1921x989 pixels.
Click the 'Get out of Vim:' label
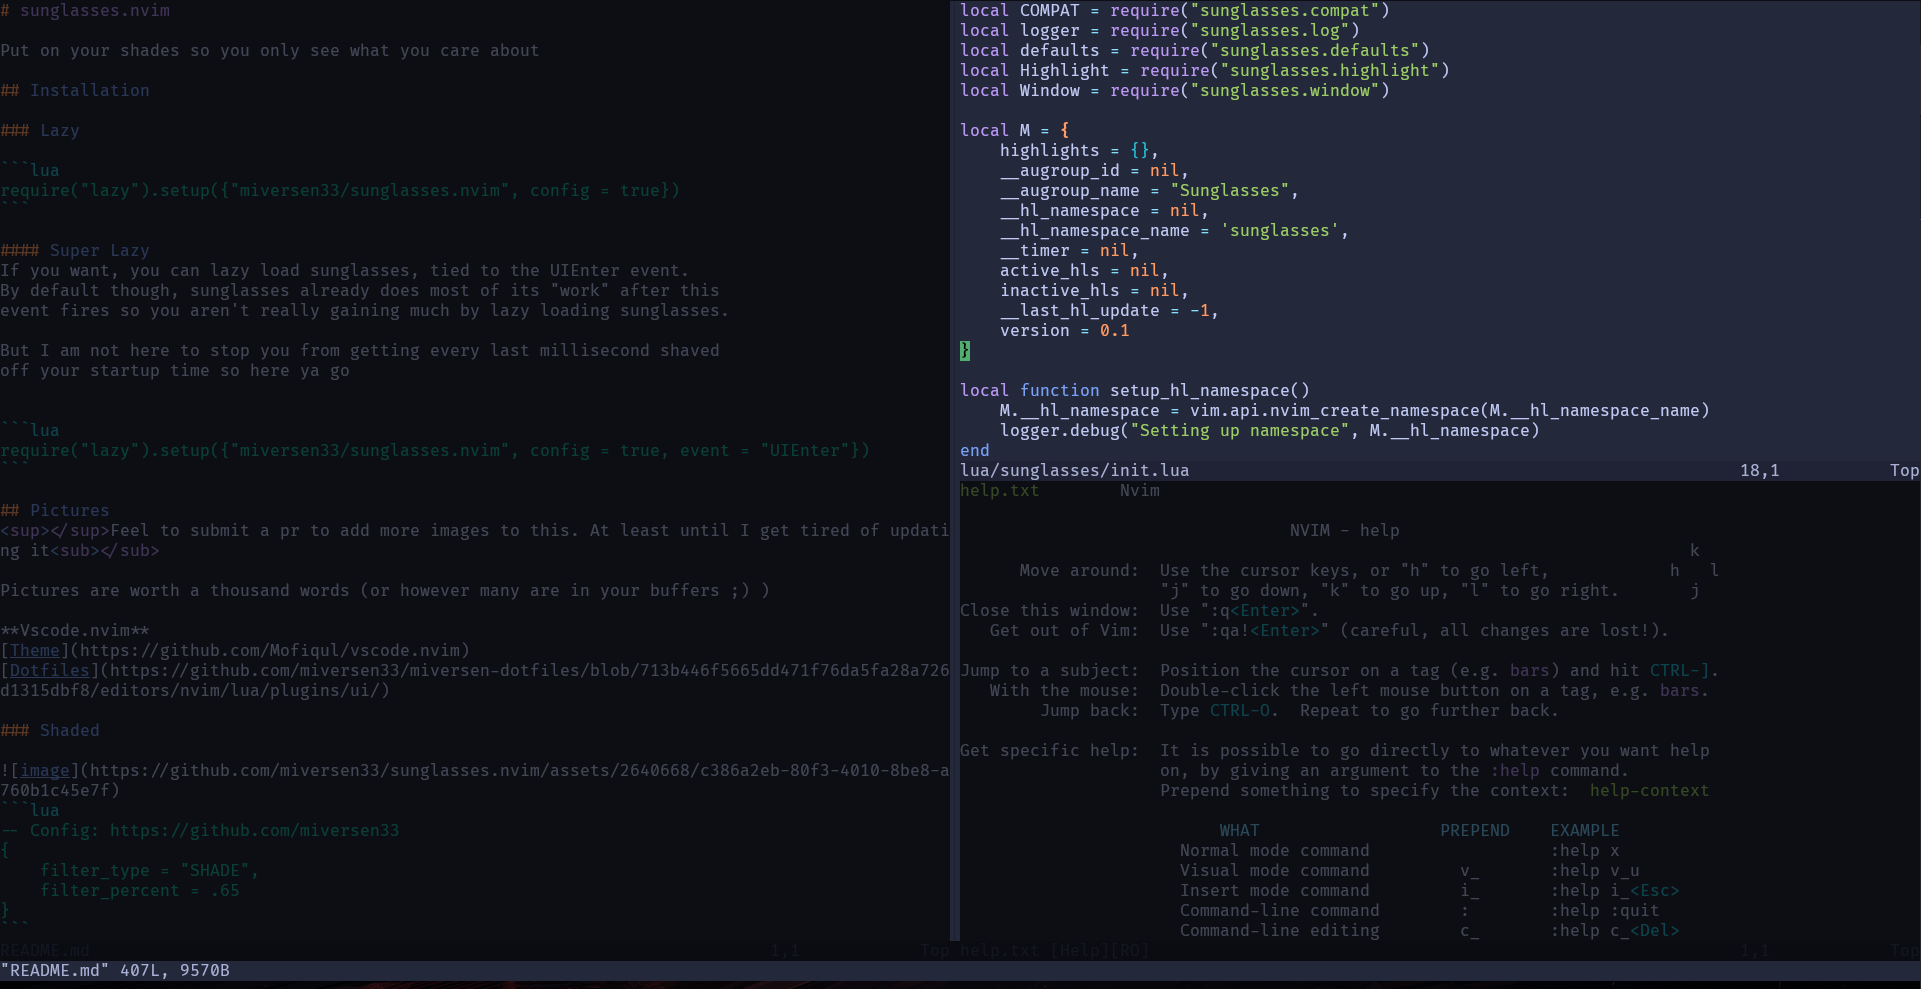[x=1065, y=630]
